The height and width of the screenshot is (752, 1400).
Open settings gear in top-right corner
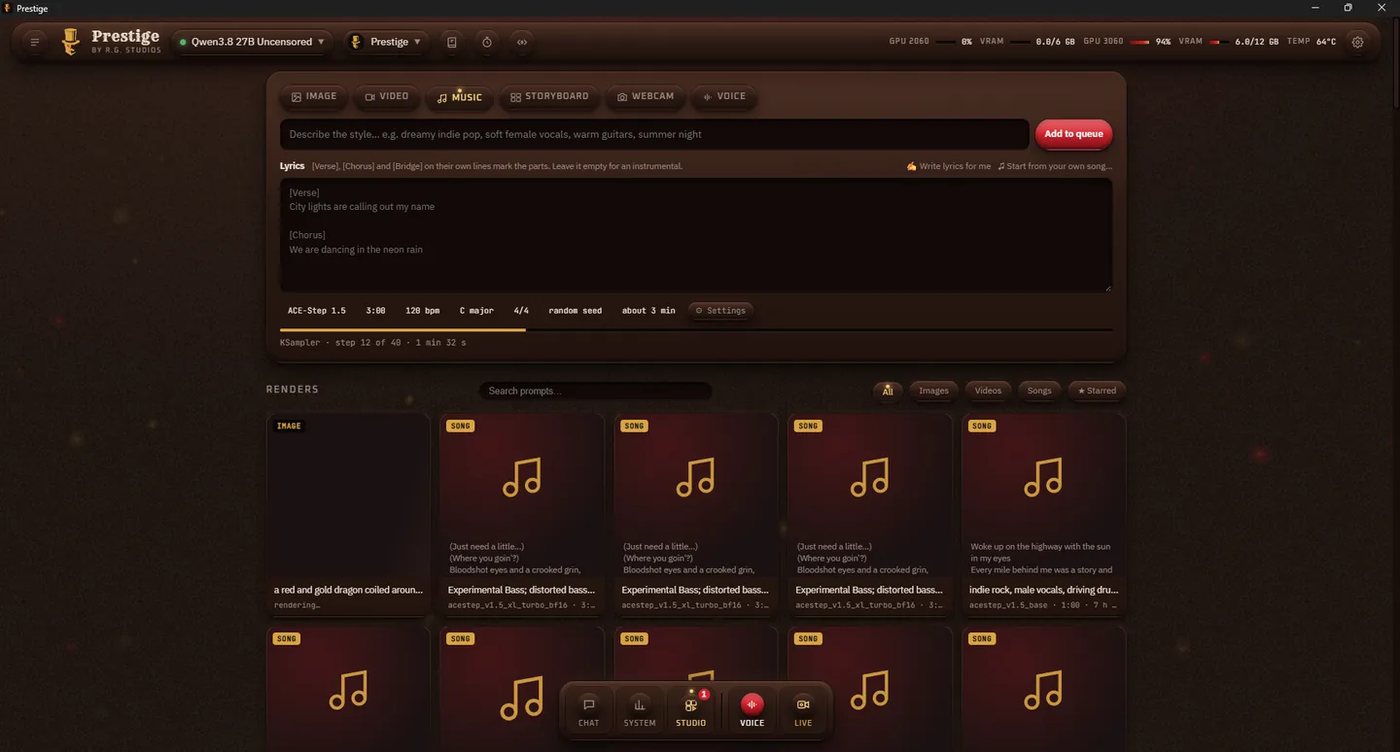(1357, 42)
